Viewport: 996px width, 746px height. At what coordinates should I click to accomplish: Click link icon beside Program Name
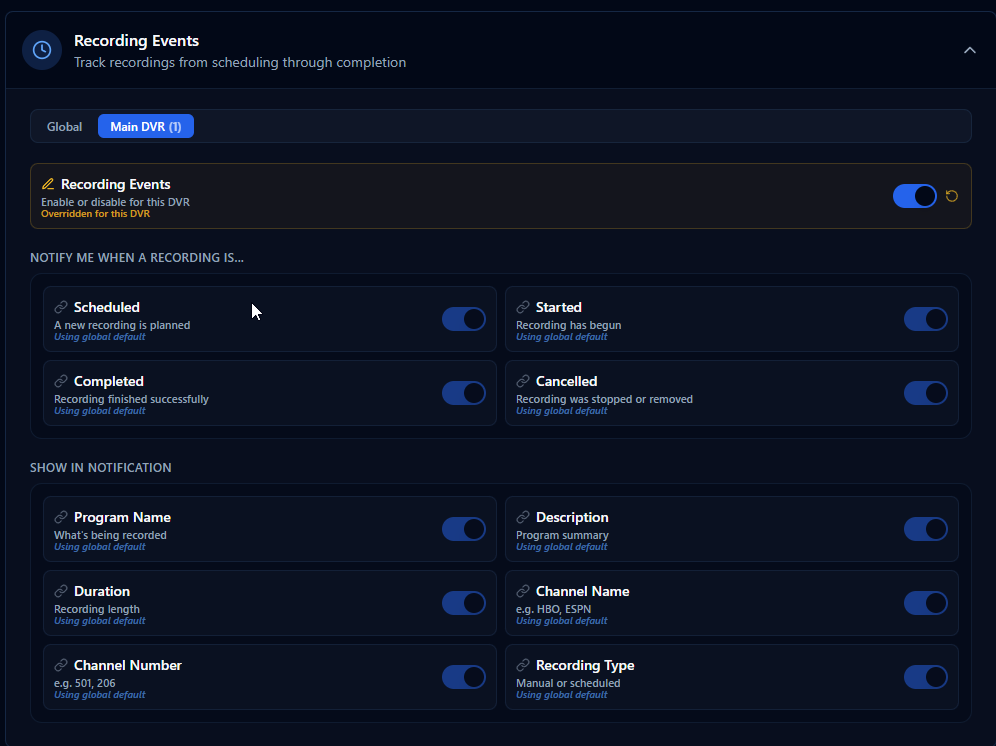[61, 518]
